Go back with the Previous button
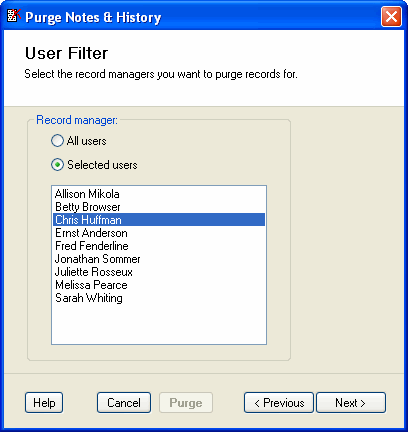 tap(279, 403)
